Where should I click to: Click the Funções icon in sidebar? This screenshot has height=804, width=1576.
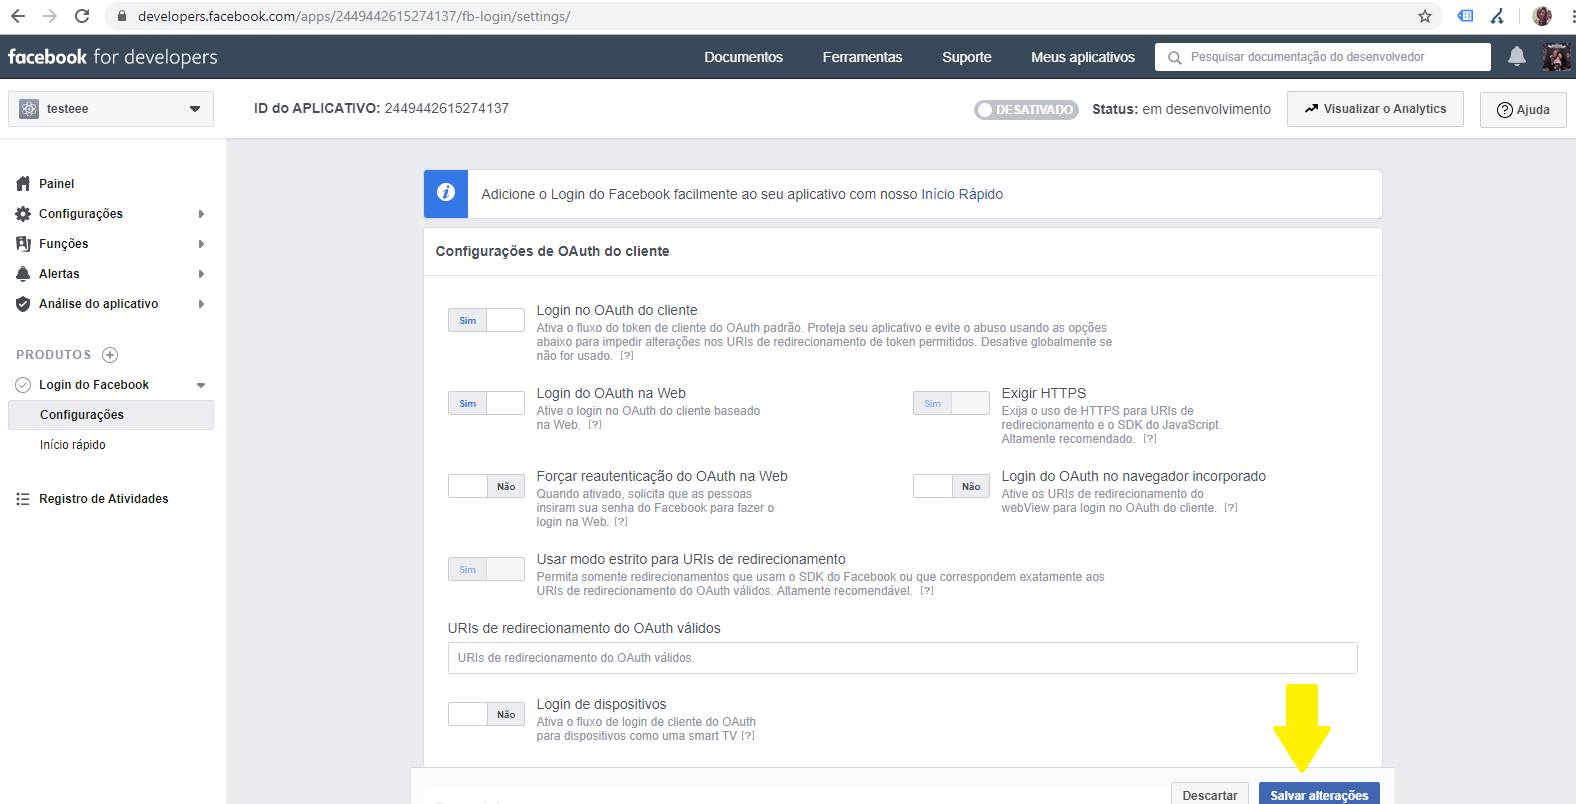(23, 244)
